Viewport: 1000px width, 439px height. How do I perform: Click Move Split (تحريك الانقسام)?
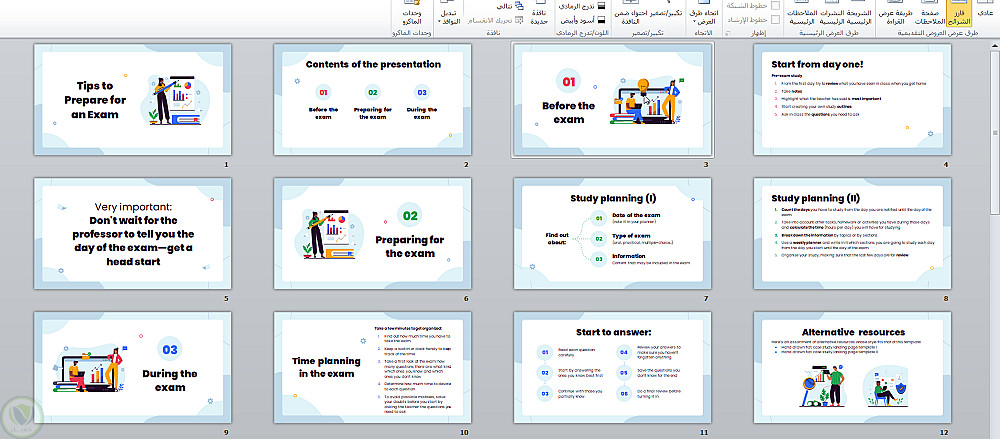click(496, 20)
